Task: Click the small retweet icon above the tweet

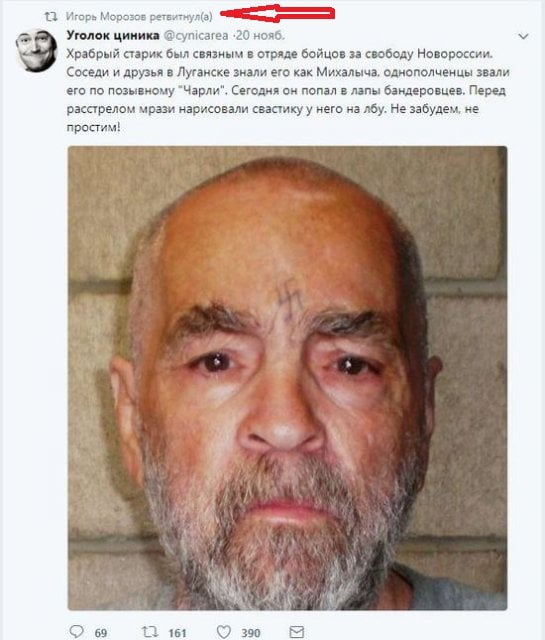Action: pos(51,17)
